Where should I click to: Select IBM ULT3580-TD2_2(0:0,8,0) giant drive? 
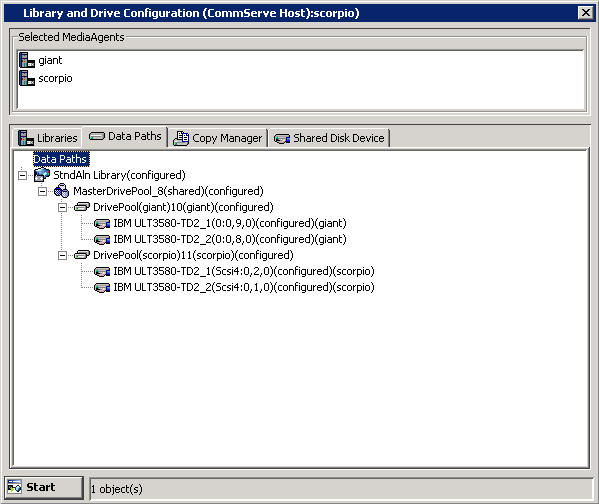point(230,239)
